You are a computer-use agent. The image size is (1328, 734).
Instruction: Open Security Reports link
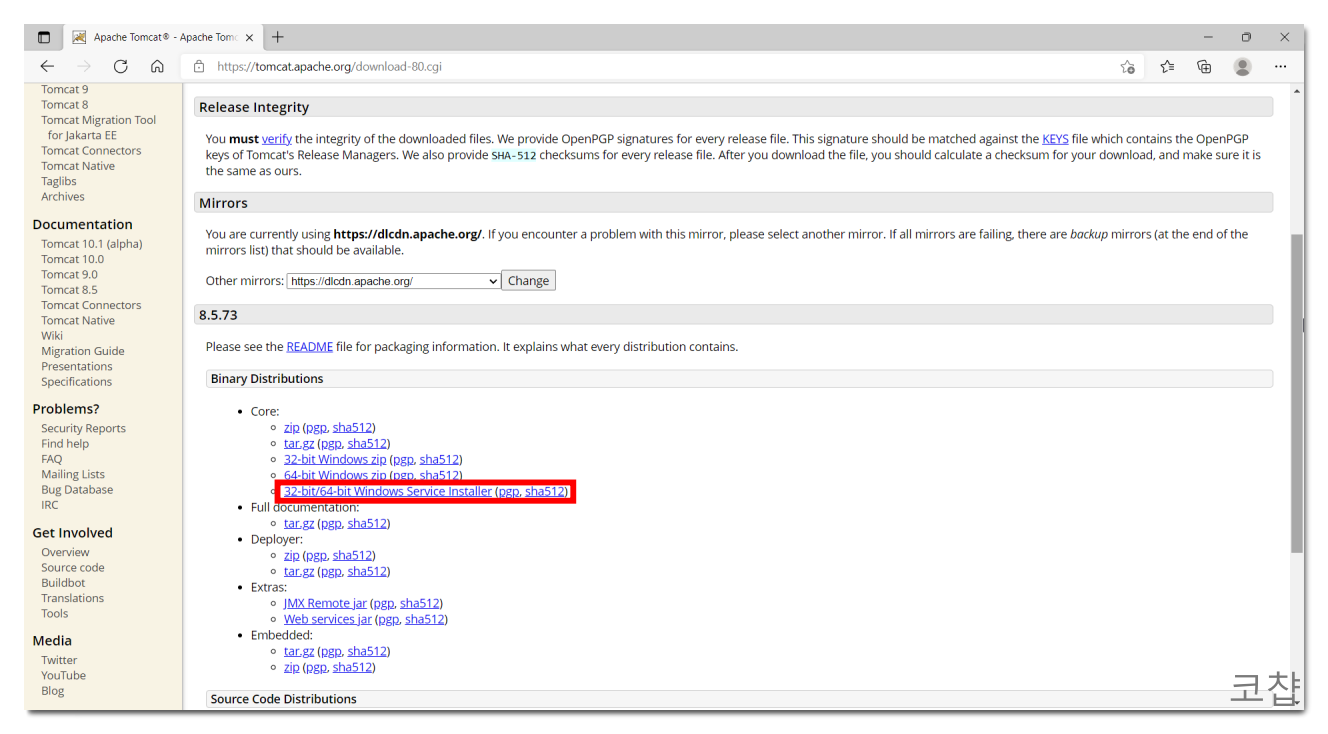pos(84,428)
